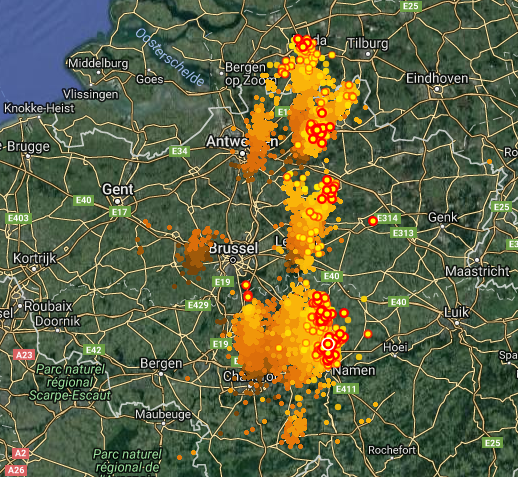Select the red A26 road shield
The height and width of the screenshot is (477, 518).
[x=16, y=470]
